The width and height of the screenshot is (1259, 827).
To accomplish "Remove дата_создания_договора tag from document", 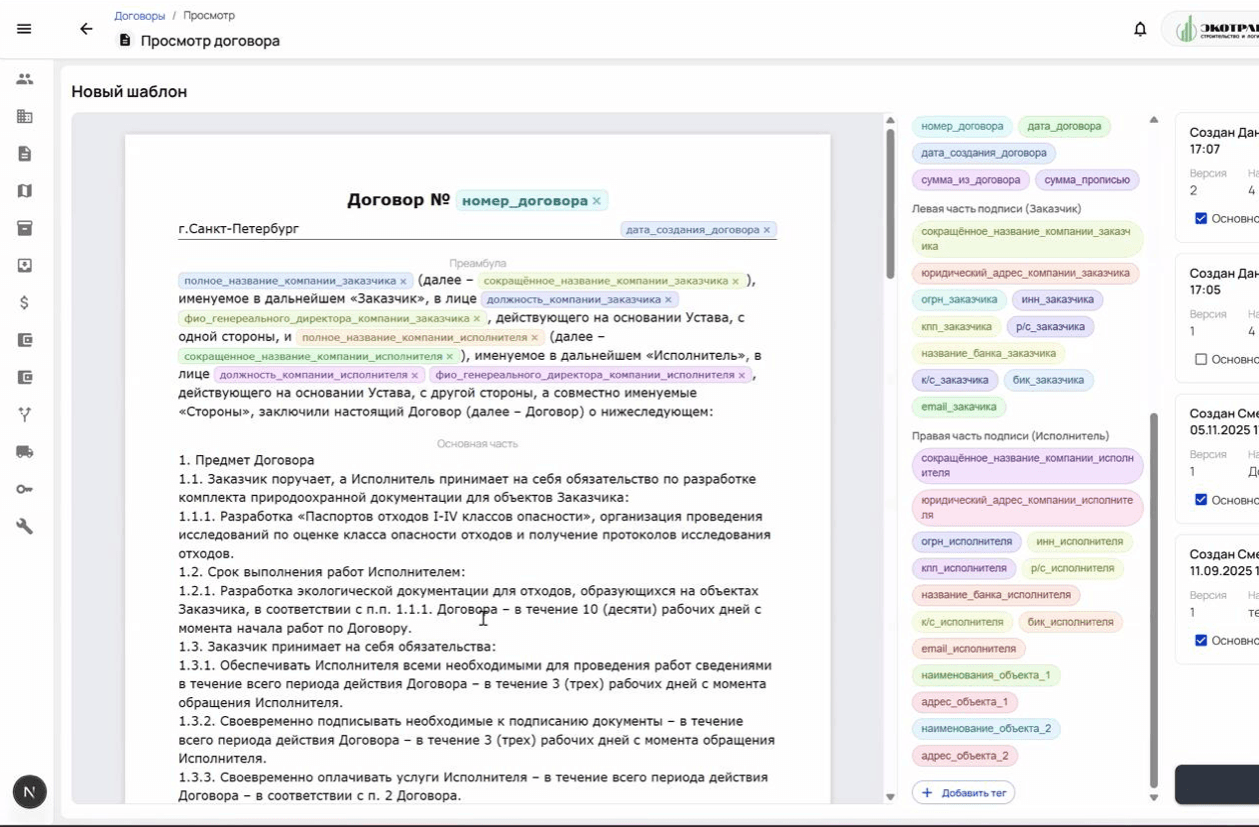I will (x=767, y=230).
